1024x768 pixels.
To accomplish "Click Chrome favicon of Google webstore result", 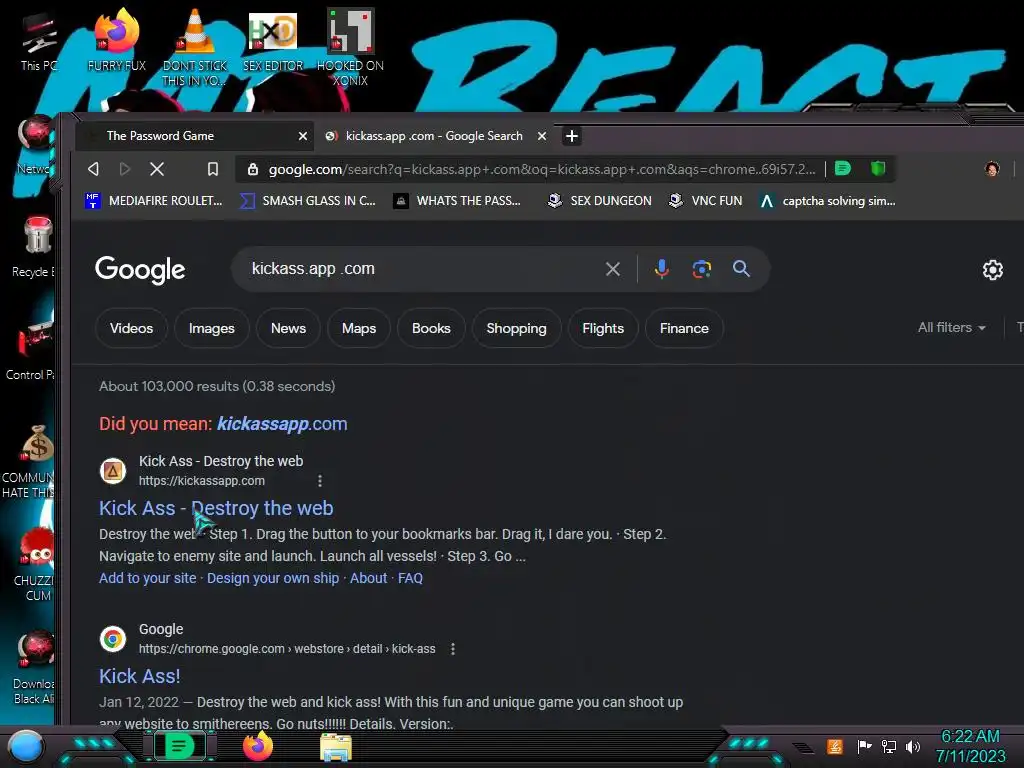I will coord(113,639).
